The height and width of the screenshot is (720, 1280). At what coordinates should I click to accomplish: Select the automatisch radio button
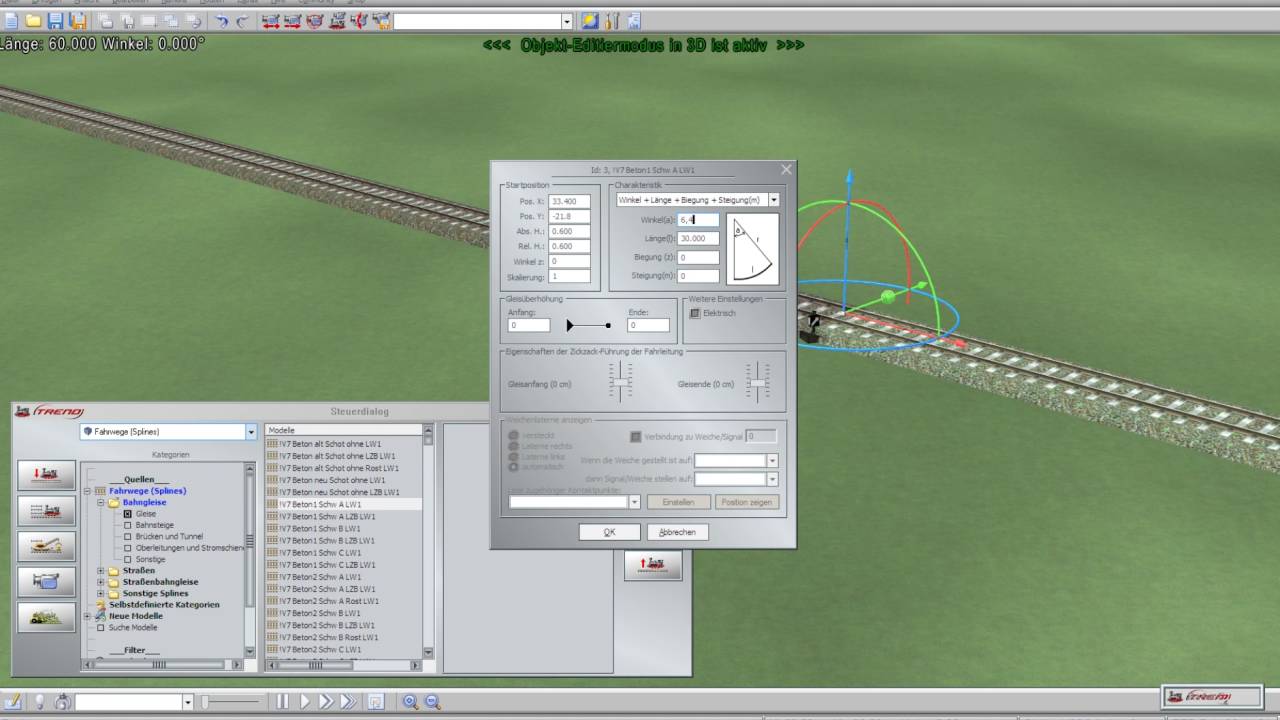pos(514,467)
